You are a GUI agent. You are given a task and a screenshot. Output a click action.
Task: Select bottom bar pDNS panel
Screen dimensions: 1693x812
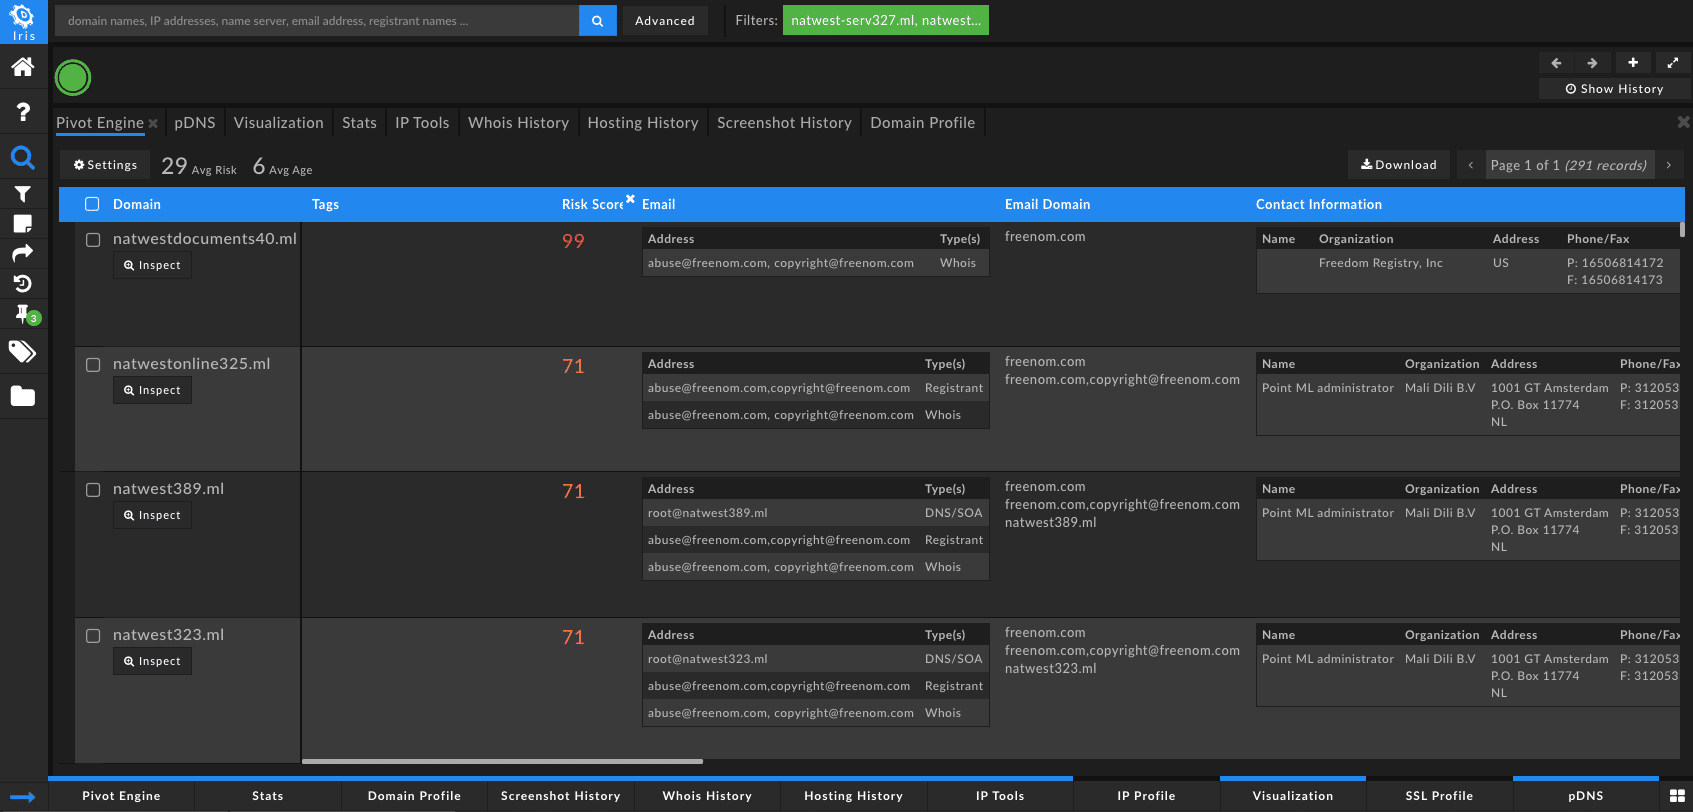click(x=1586, y=796)
